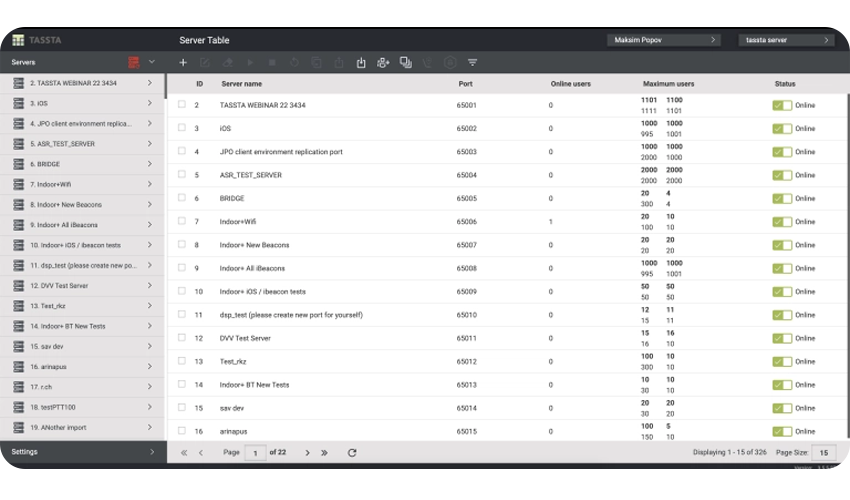Open 19. ANother import sidebar item
The height and width of the screenshot is (500, 850).
click(x=82, y=427)
